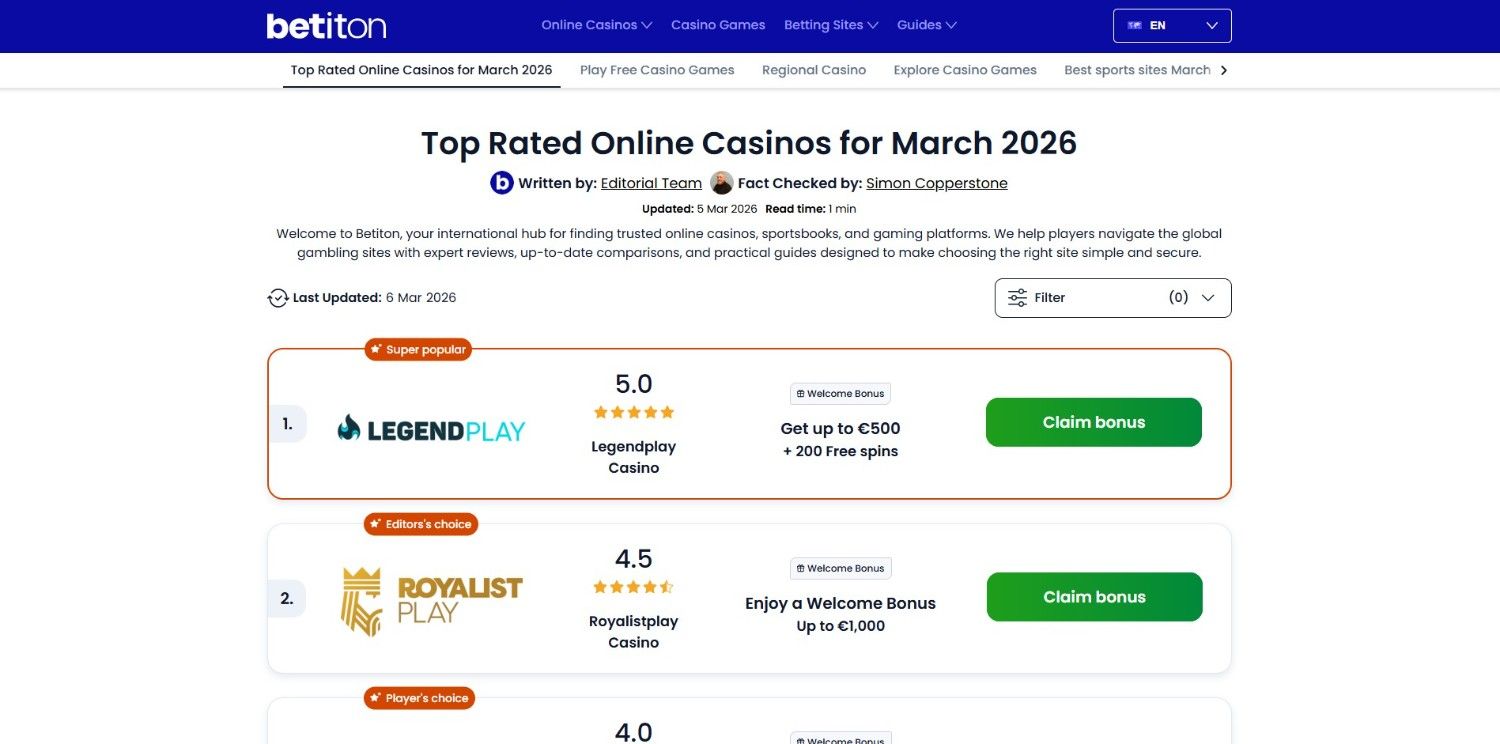Click the right arrow at the end of the tab bar
The height and width of the screenshot is (744, 1500).
pyautogui.click(x=1223, y=70)
